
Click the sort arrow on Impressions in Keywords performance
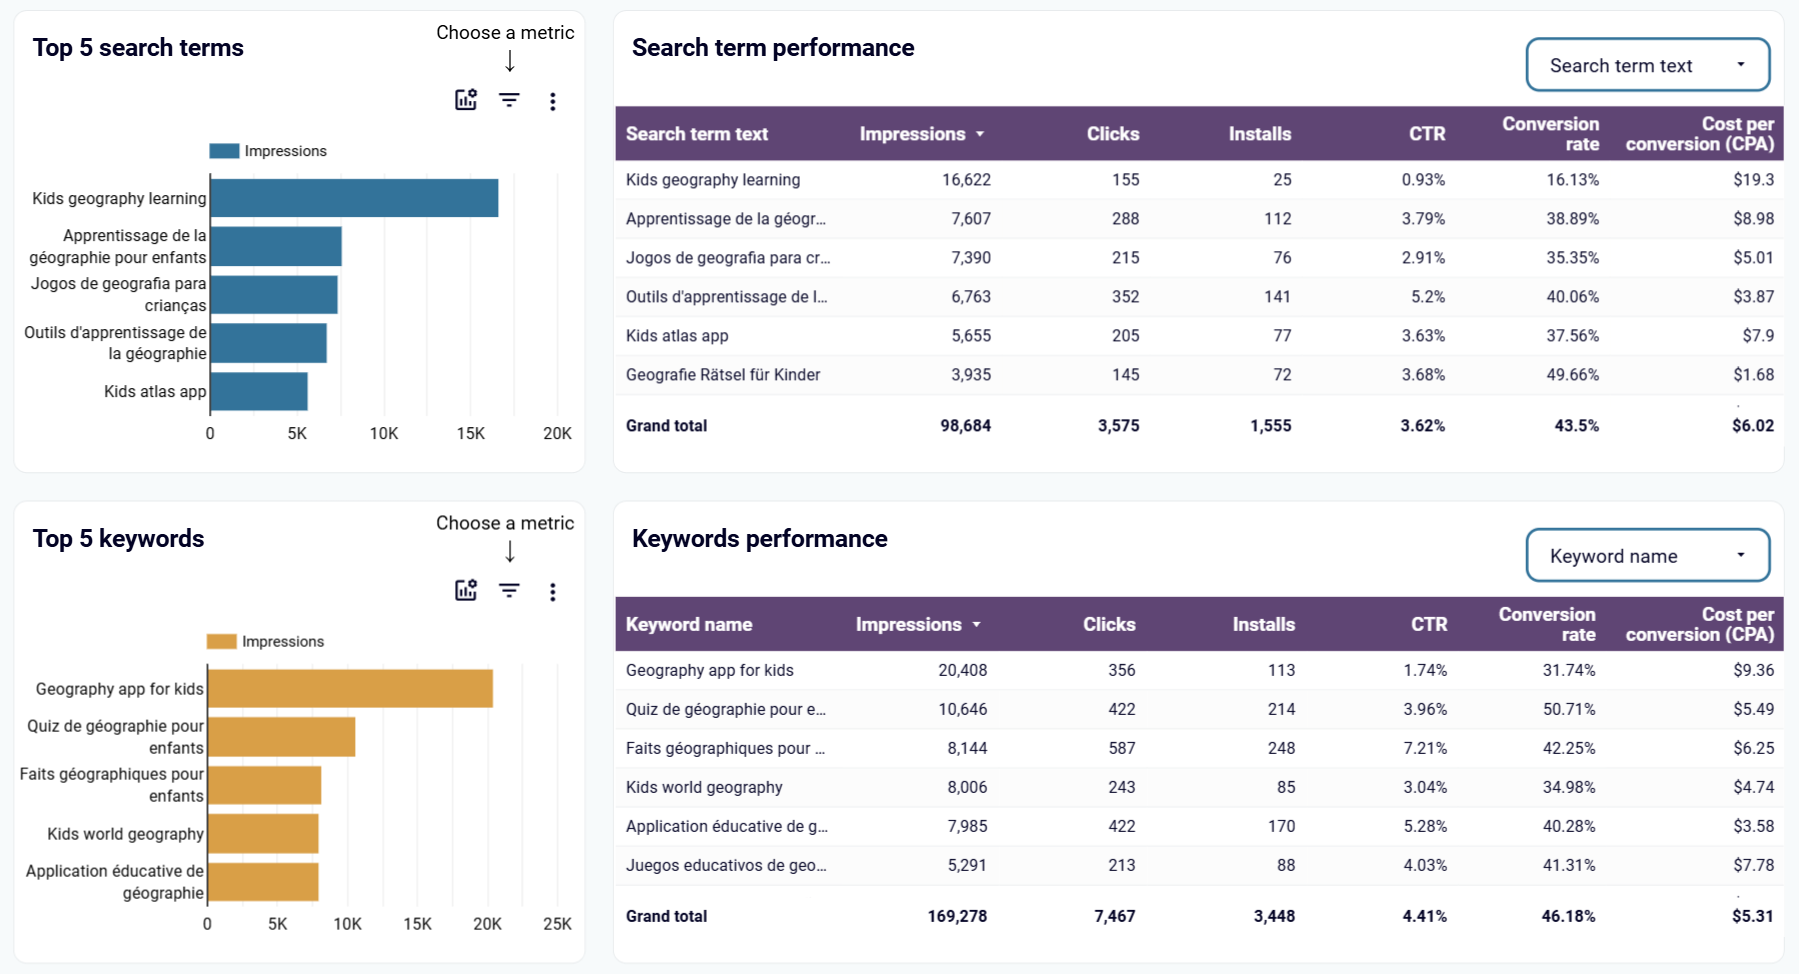(977, 624)
